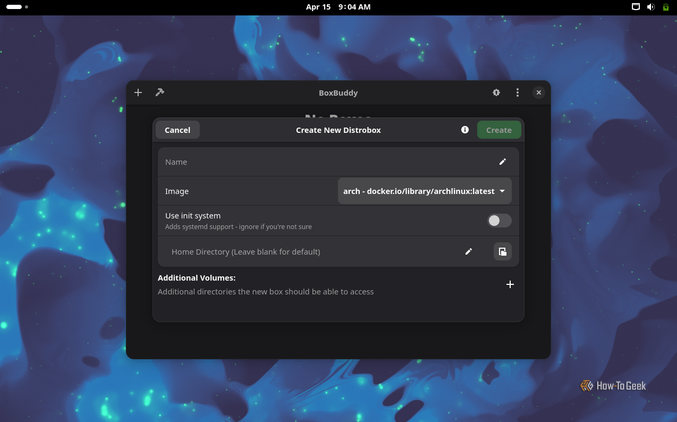Toggle the Use init system switch

500,221
